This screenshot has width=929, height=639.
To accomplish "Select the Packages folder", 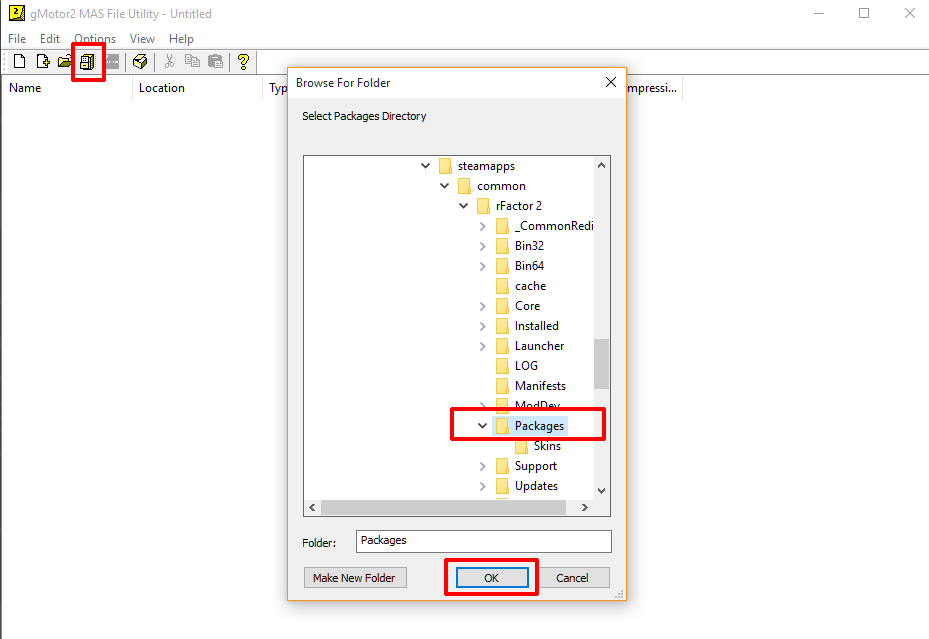I will click(x=539, y=426).
